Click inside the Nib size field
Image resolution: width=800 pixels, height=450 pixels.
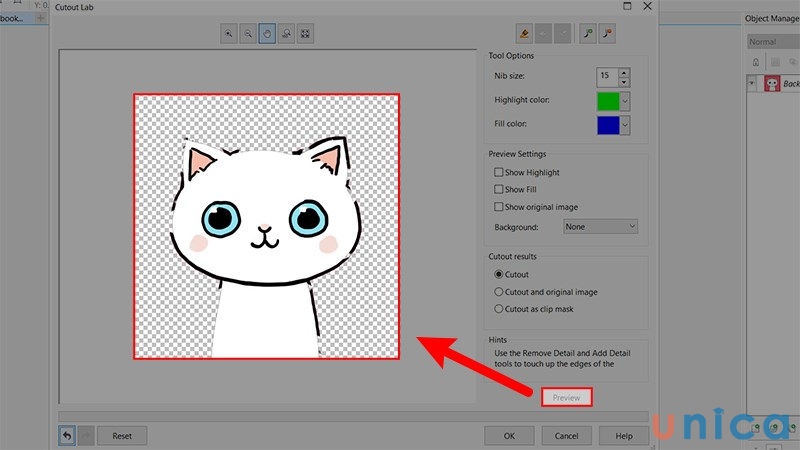point(605,76)
